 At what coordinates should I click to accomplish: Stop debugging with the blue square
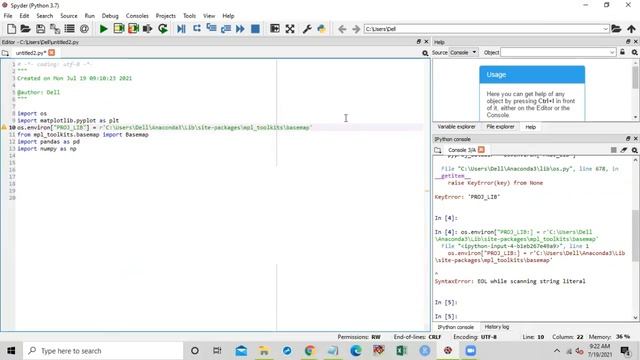tap(256, 29)
